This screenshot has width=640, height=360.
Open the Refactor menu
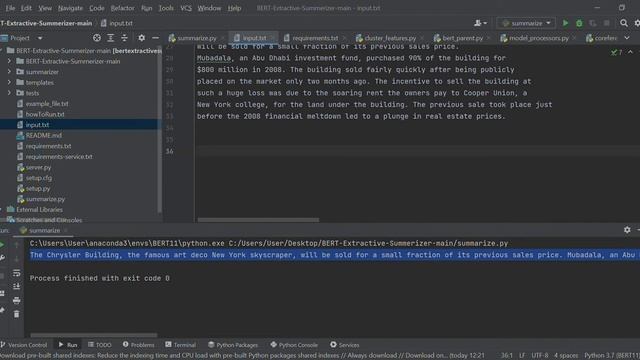click(122, 8)
